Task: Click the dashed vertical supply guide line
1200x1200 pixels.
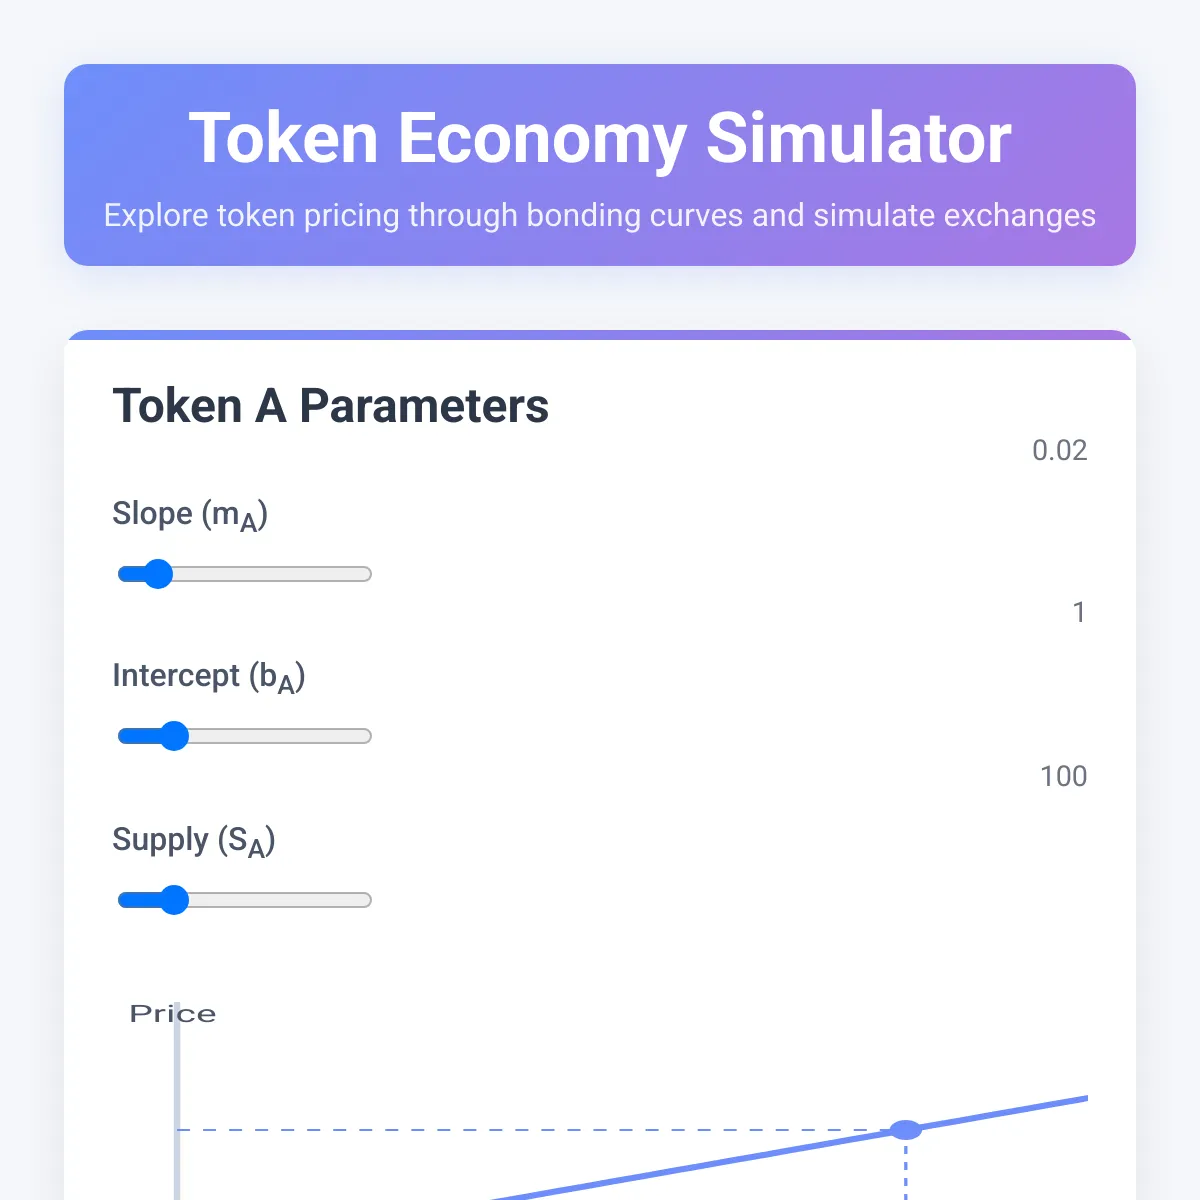Action: (x=906, y=1175)
